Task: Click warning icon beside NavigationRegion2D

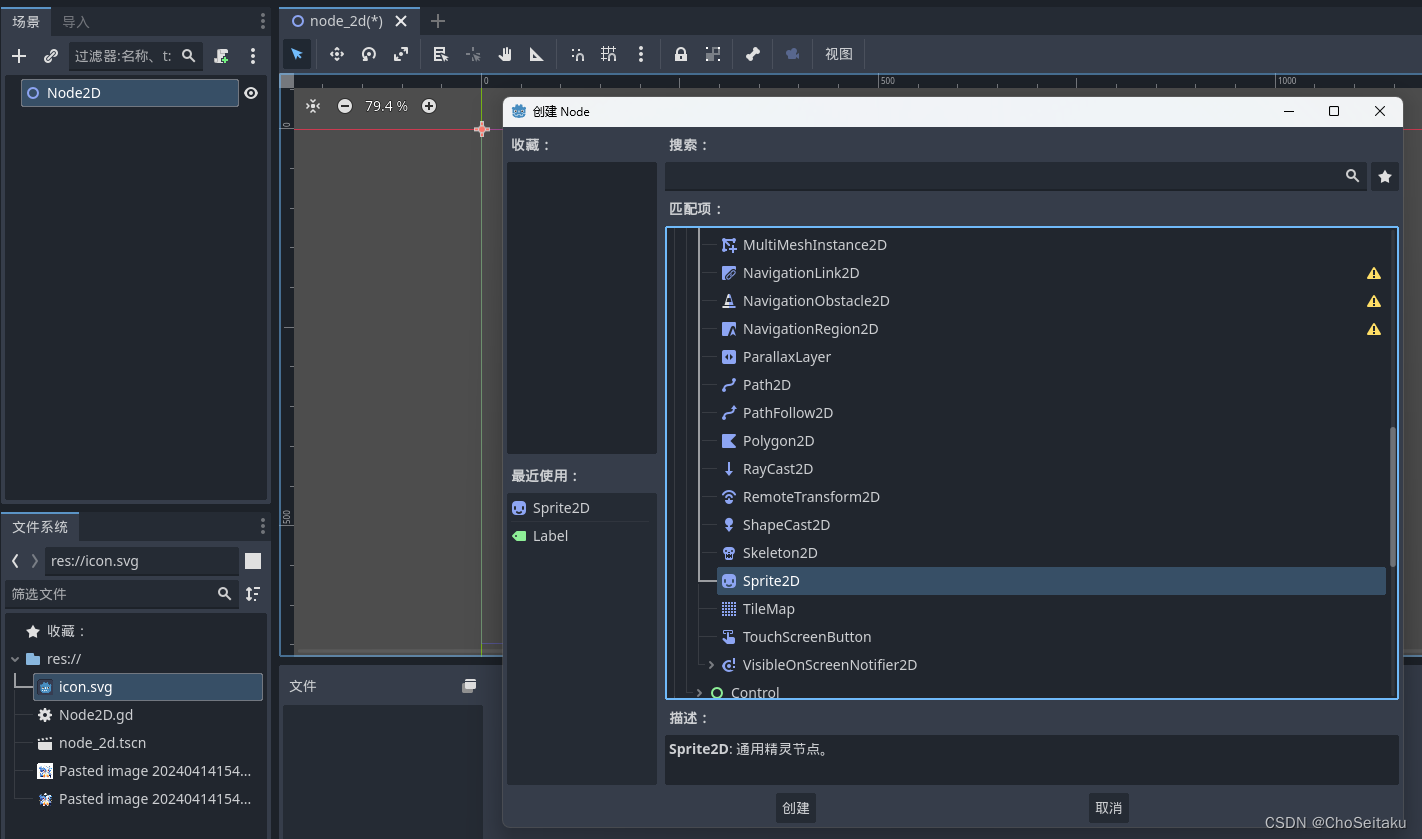Action: point(1374,329)
